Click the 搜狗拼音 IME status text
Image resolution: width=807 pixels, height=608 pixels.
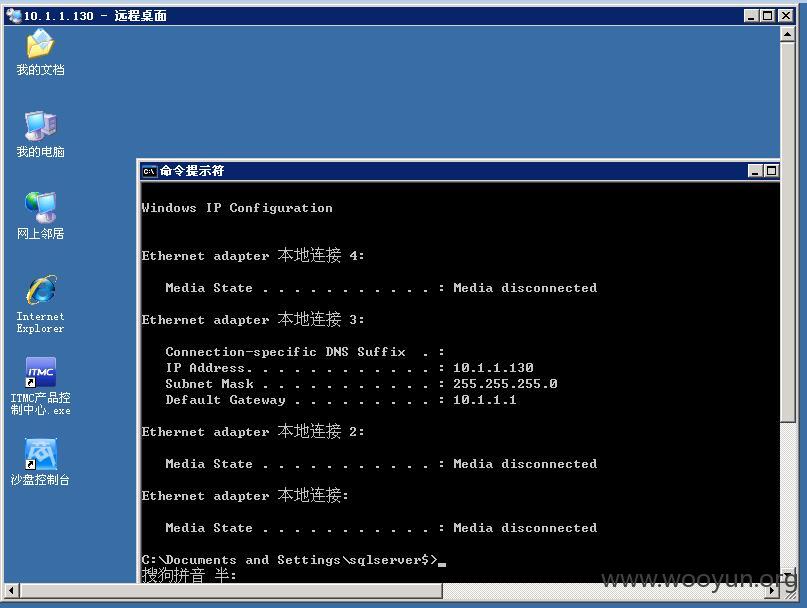(x=189, y=575)
